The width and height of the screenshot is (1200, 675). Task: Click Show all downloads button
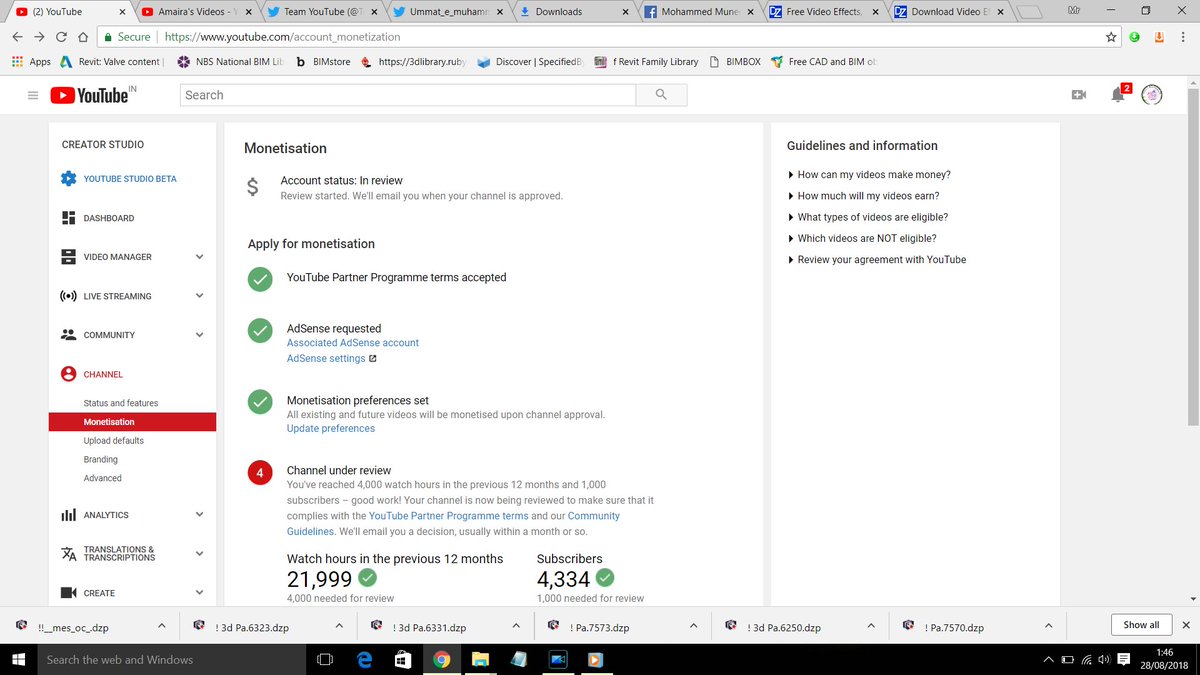click(1141, 625)
